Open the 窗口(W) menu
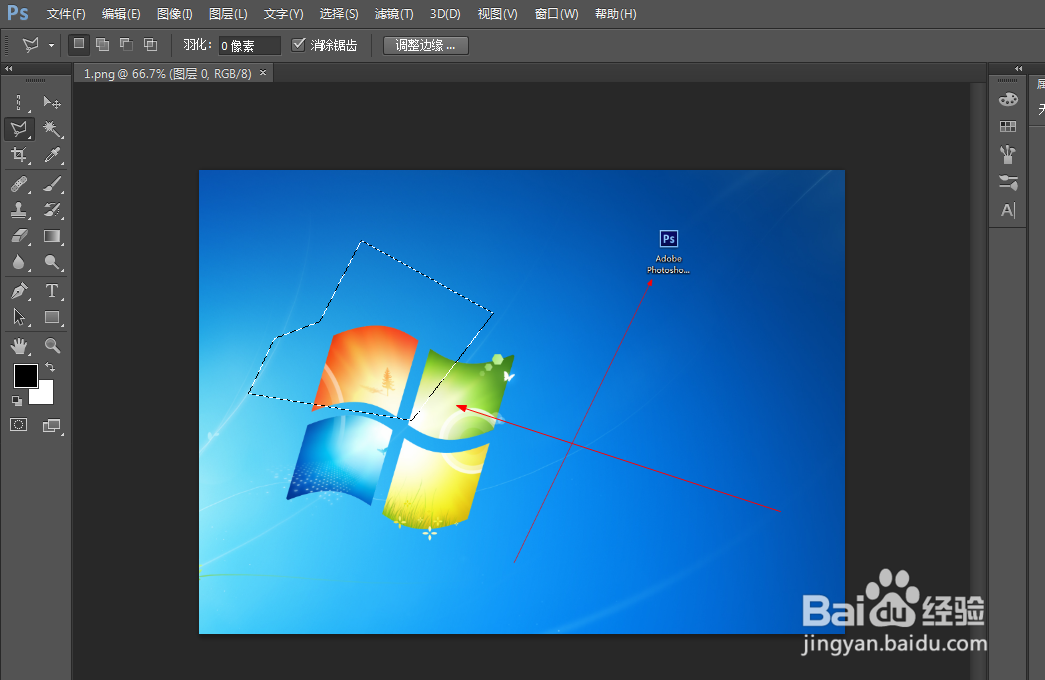Image resolution: width=1045 pixels, height=680 pixels. pos(556,14)
